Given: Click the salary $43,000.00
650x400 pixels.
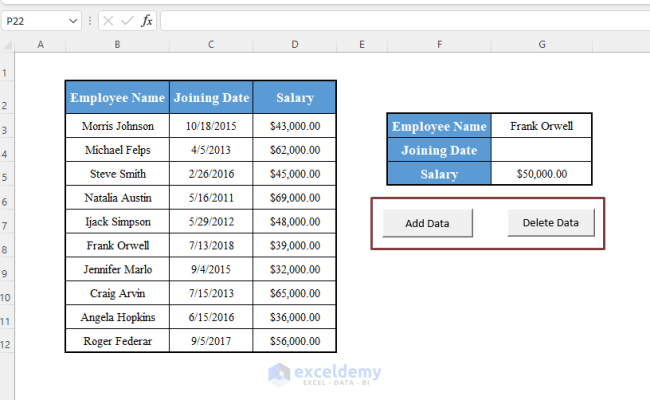Looking at the screenshot, I should [295, 126].
